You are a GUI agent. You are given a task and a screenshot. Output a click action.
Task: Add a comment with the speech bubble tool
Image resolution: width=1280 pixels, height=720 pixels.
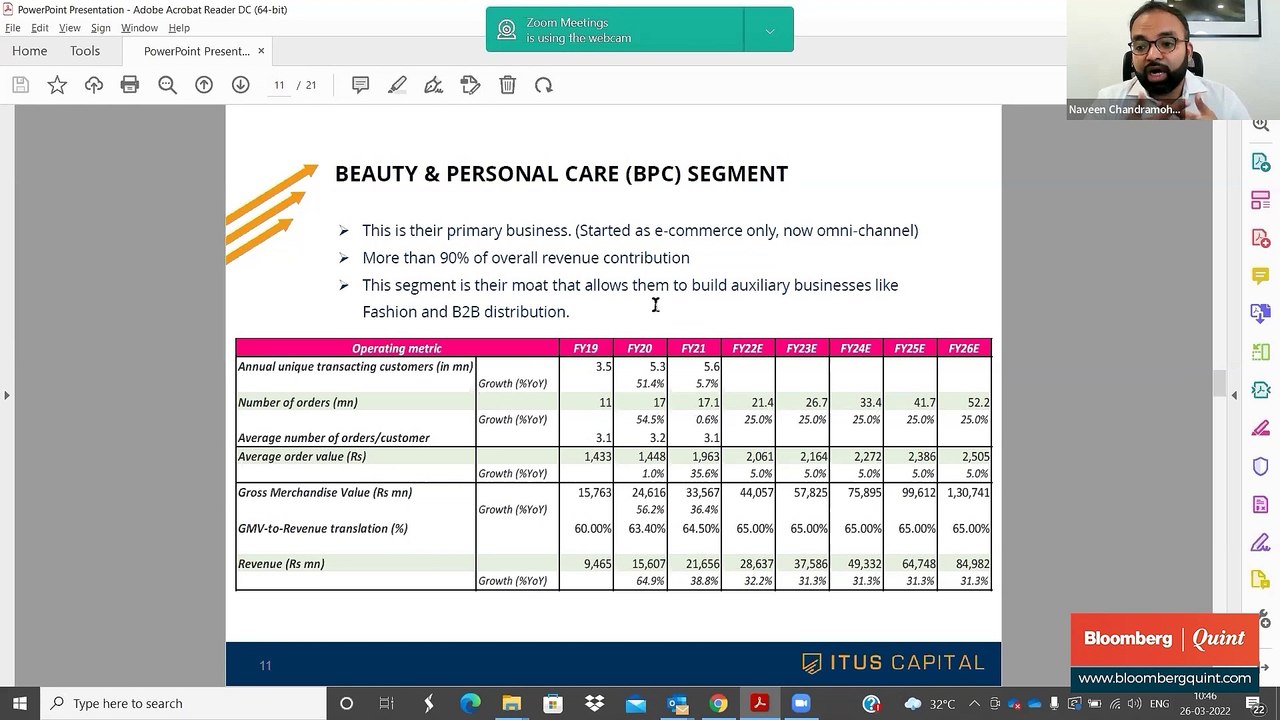(361, 85)
